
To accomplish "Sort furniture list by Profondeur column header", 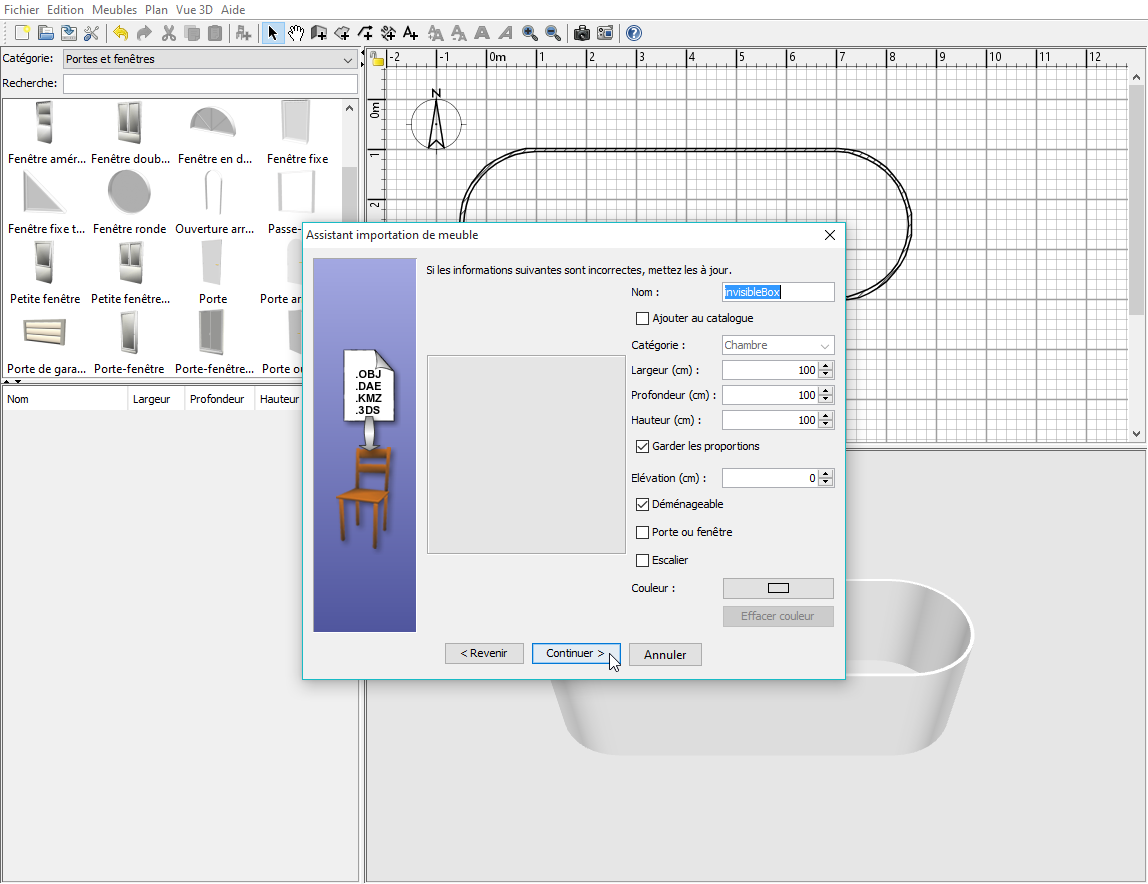I will (218, 399).
